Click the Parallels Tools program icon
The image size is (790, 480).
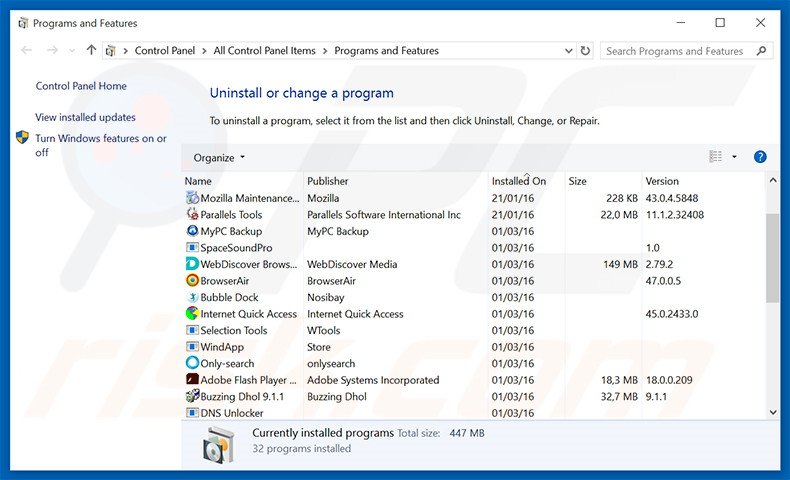(192, 215)
